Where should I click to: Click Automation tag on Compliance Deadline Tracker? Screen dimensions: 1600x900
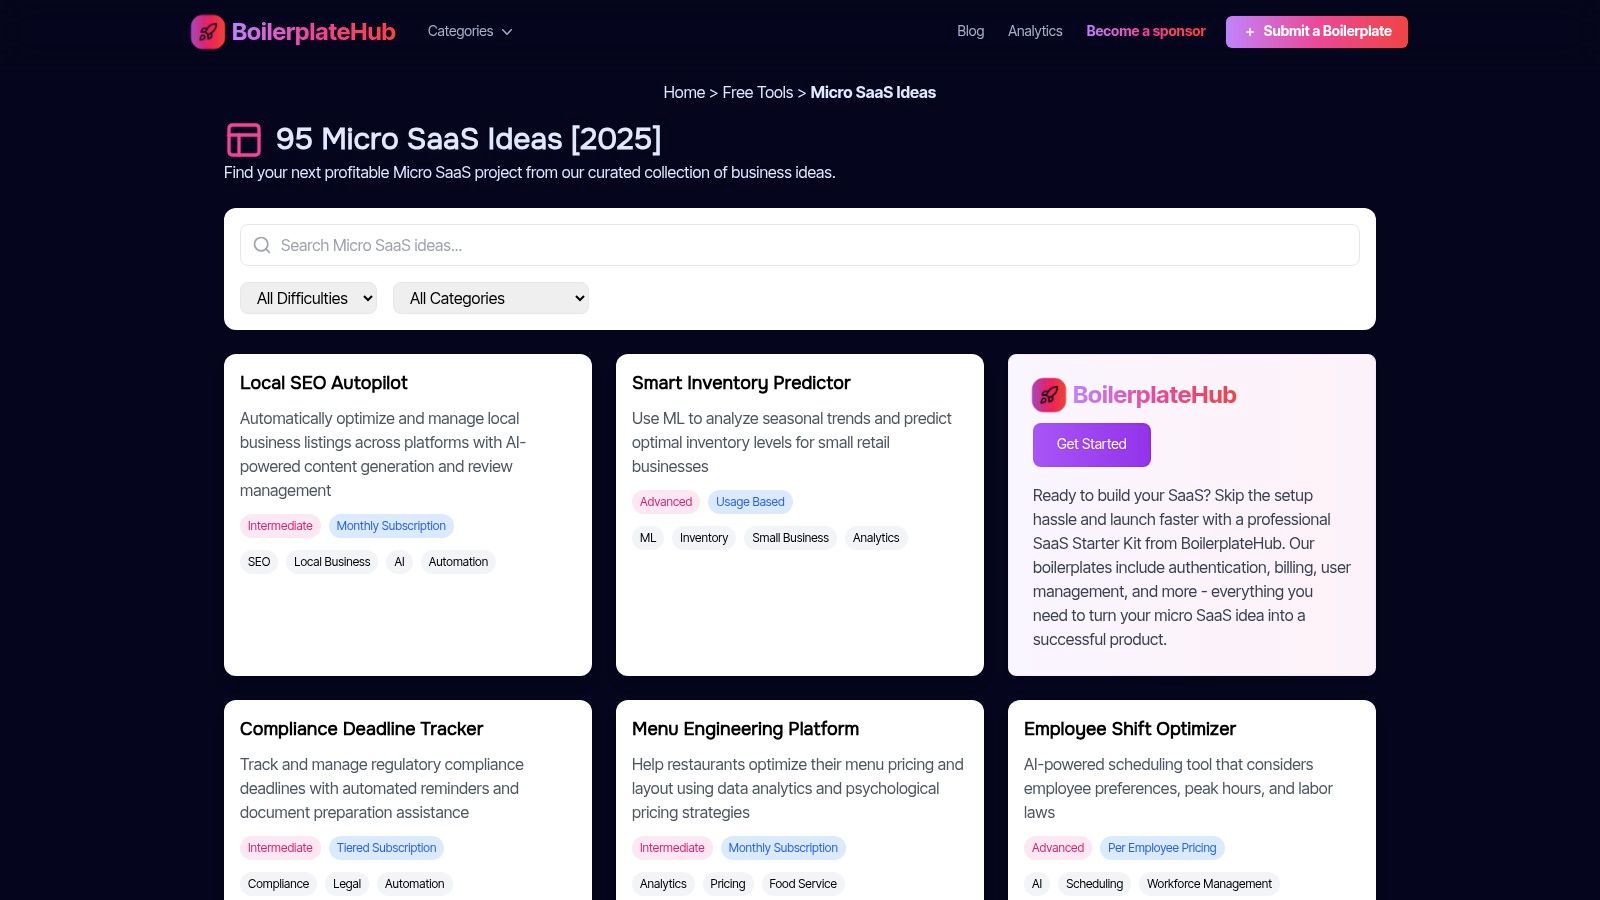point(414,884)
